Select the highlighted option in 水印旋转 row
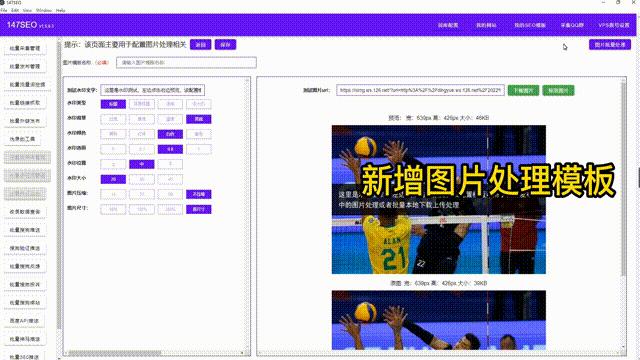 tap(199, 119)
